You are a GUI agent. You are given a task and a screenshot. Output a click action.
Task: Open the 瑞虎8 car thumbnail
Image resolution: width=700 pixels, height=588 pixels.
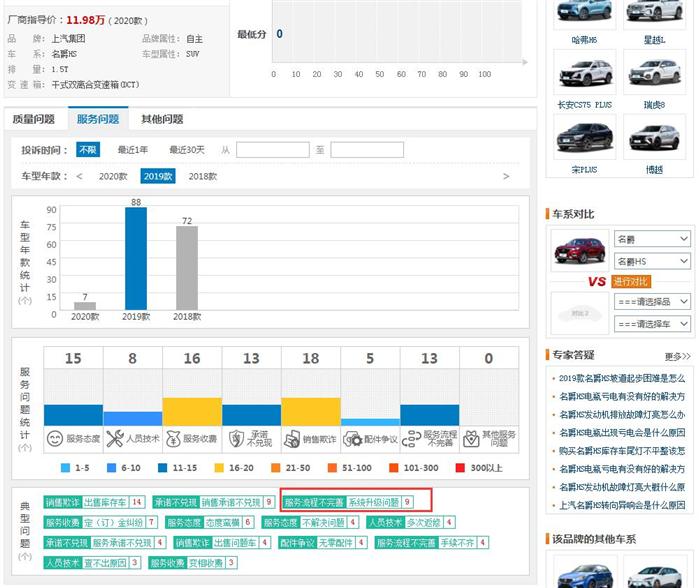[654, 71]
